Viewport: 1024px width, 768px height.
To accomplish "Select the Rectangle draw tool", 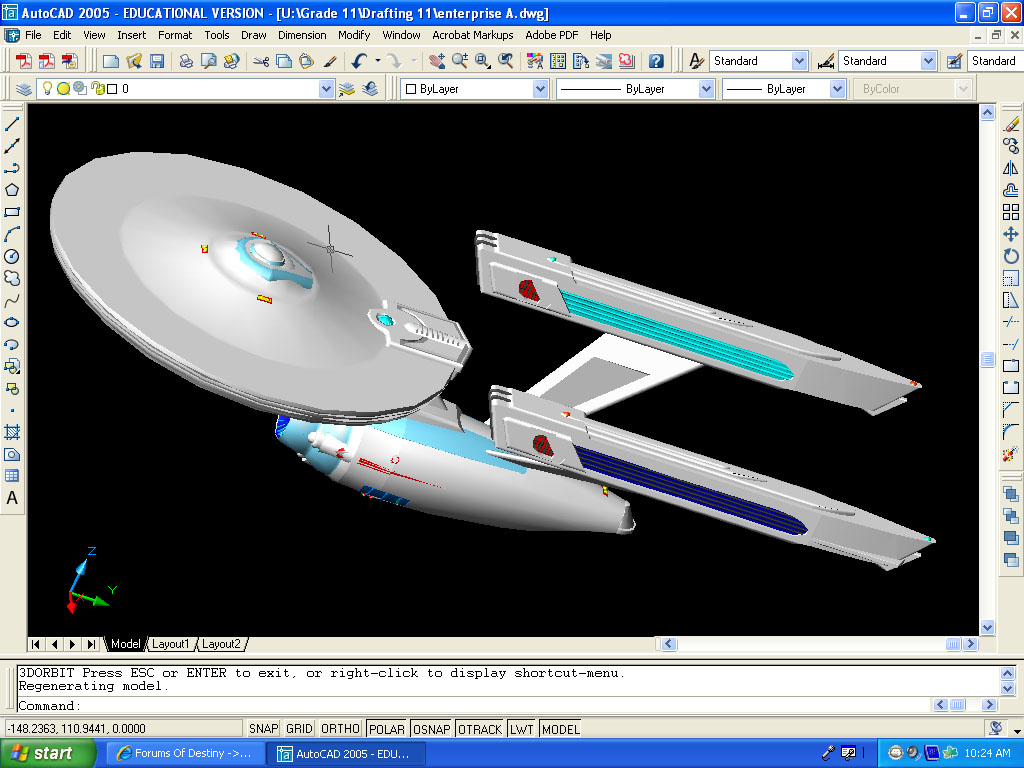I will point(12,212).
